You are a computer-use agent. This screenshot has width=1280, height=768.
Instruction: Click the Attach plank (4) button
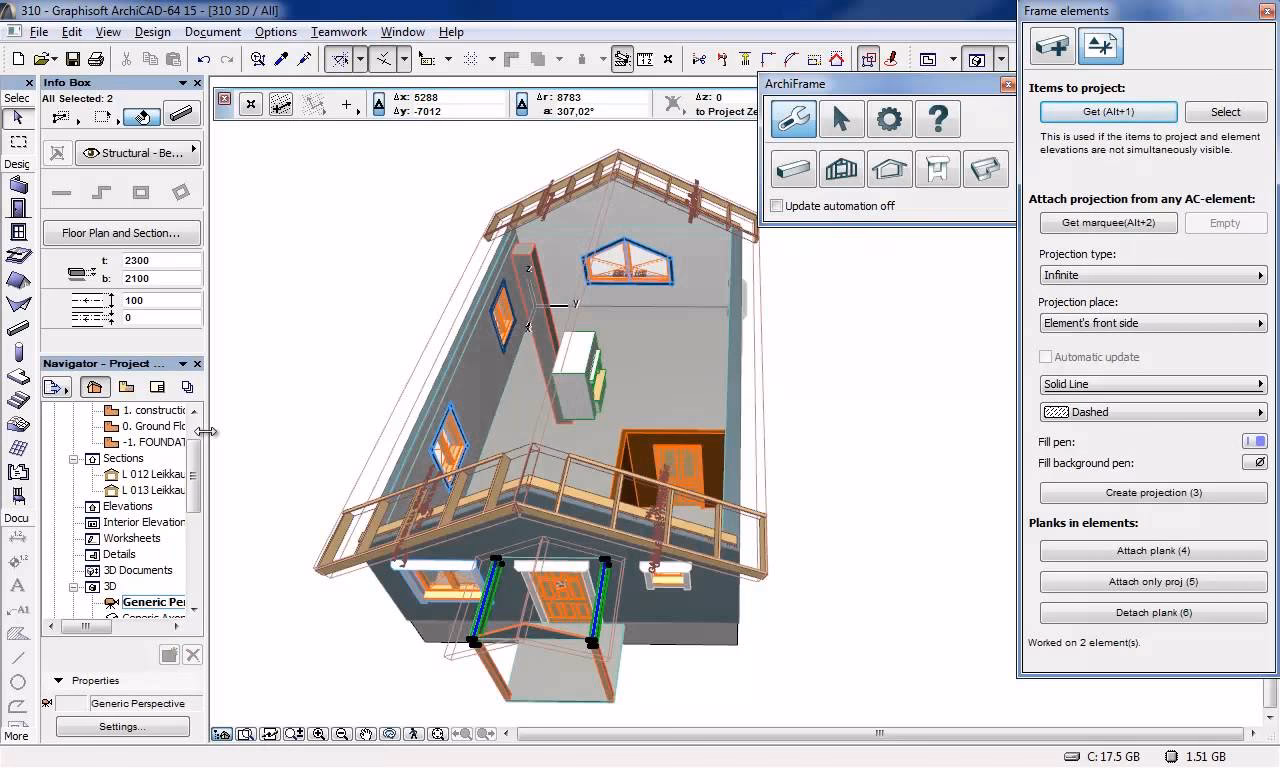pyautogui.click(x=1153, y=551)
